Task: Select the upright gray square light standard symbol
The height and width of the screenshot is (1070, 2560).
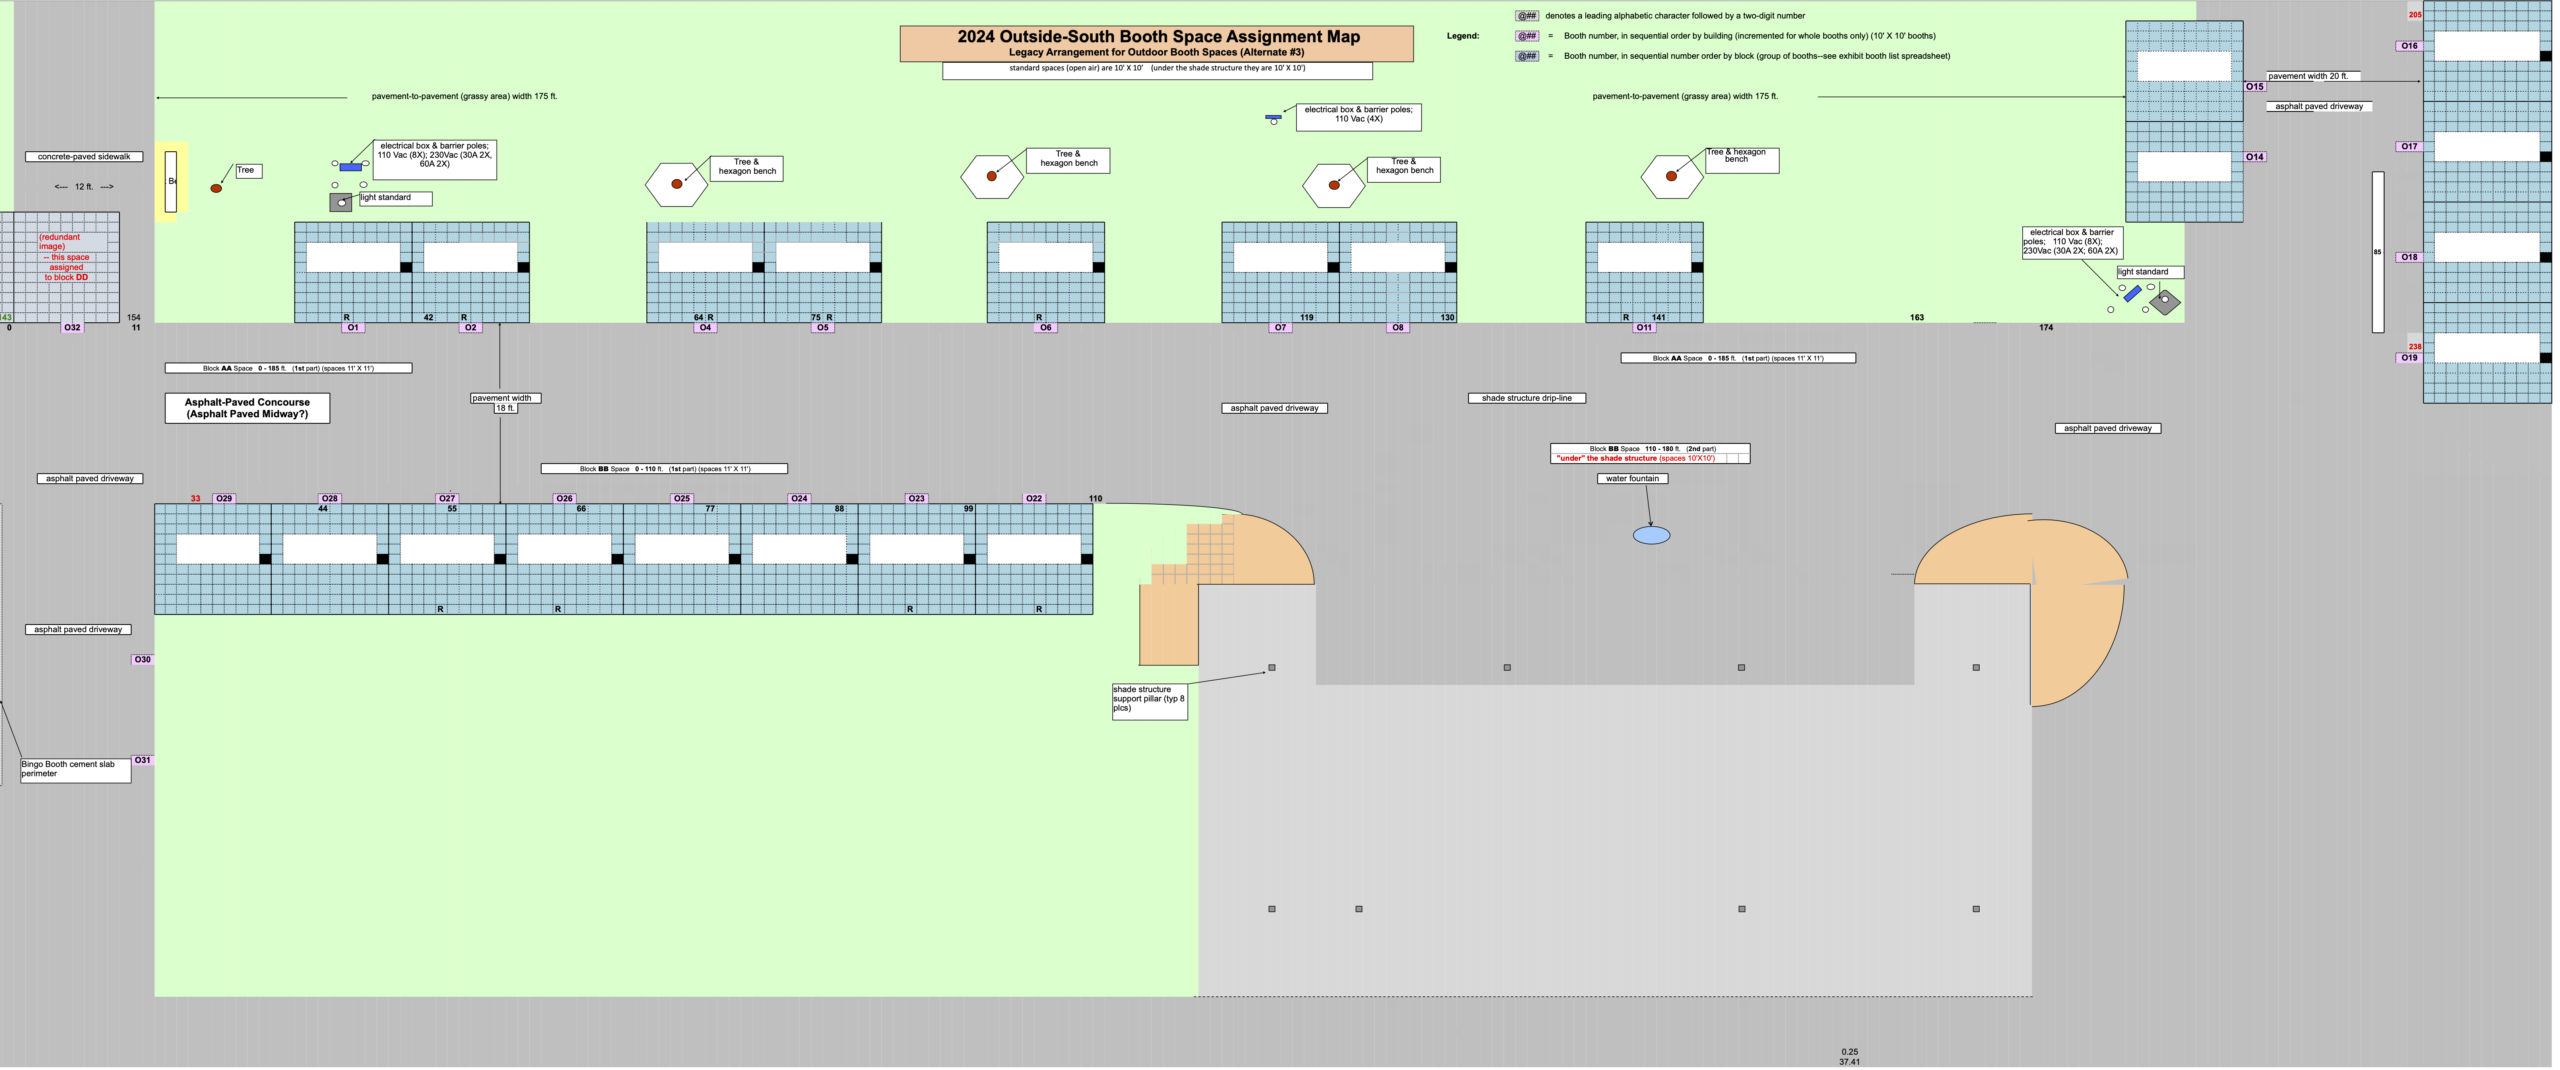Action: 341,202
